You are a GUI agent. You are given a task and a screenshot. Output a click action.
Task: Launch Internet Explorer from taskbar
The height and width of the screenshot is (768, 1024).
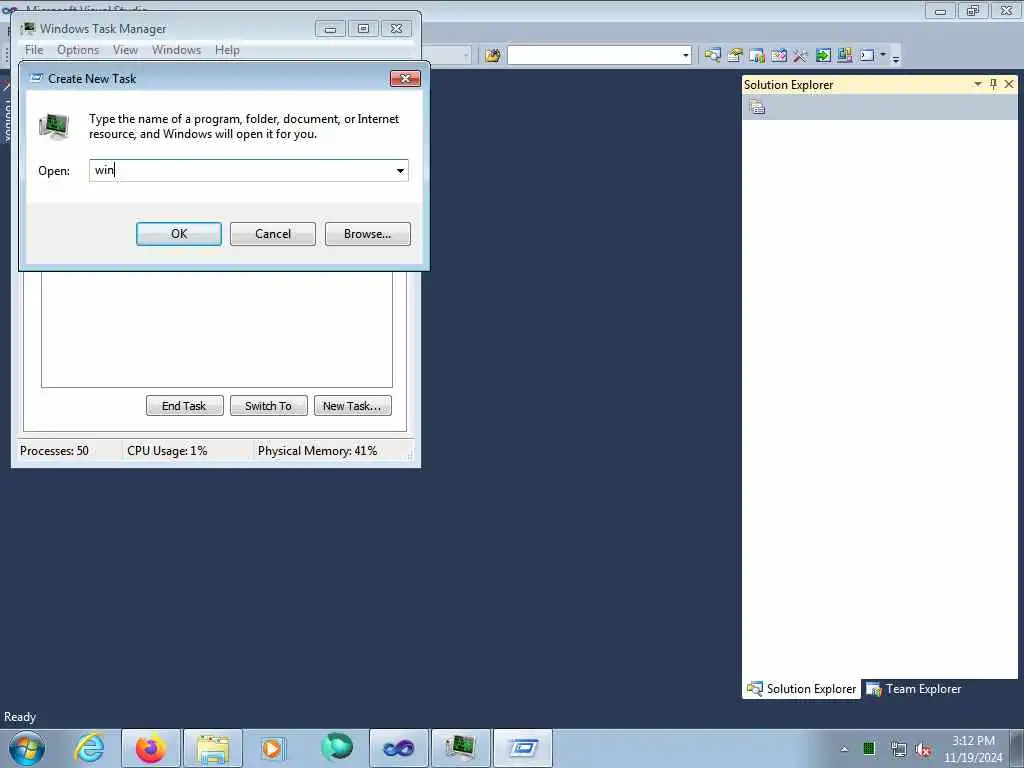89,748
